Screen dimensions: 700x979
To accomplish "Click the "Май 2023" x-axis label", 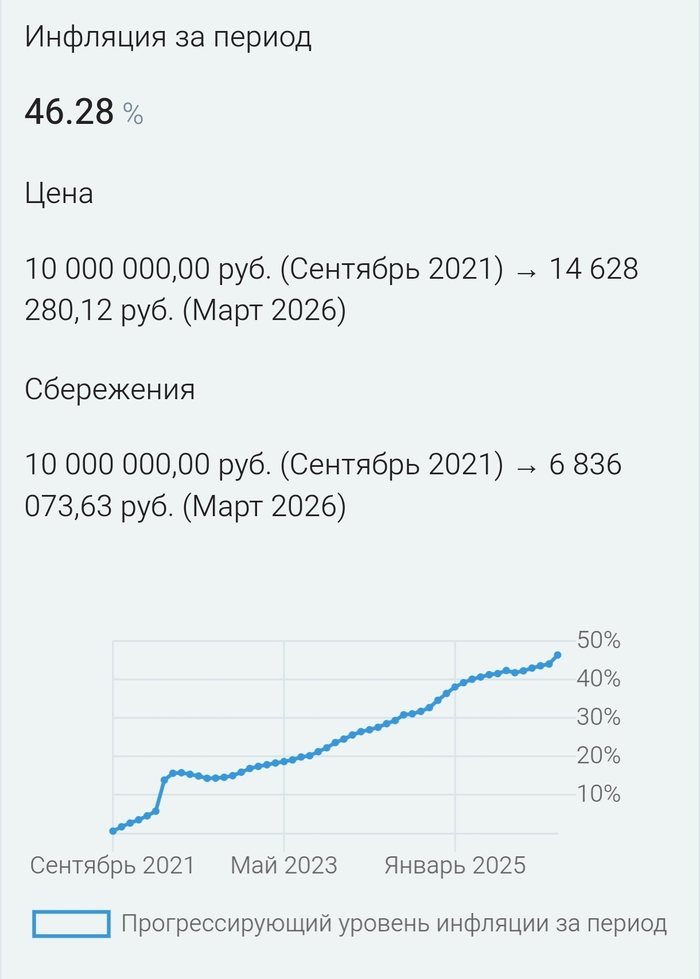I will 284,866.
